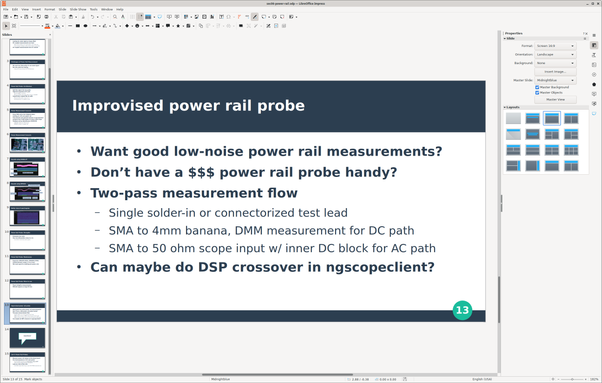The height and width of the screenshot is (383, 602).
Task: Click the Line Color icon
Action: (47, 26)
